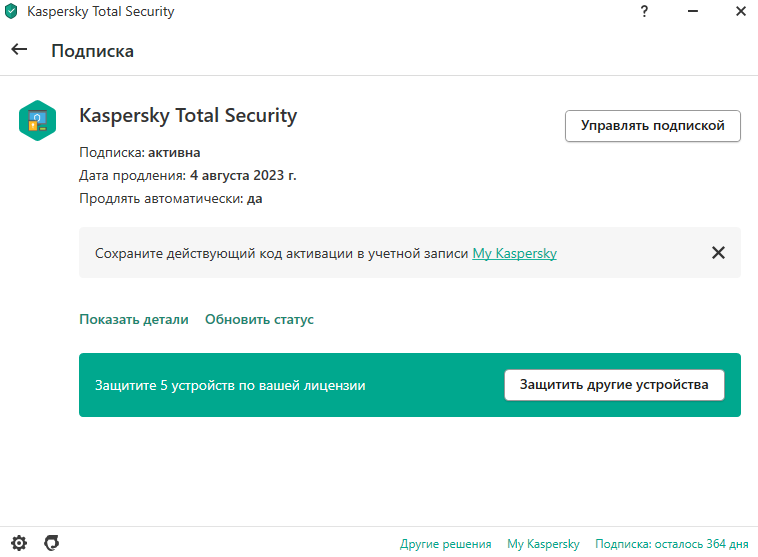Close the Kaspersky Total Security window
Viewport: 758px width, 557px height.
[x=741, y=11]
